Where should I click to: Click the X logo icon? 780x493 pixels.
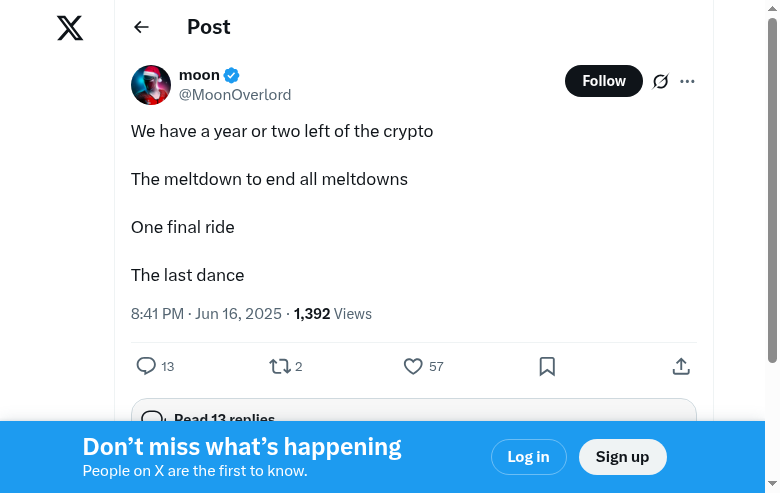pyautogui.click(x=70, y=28)
